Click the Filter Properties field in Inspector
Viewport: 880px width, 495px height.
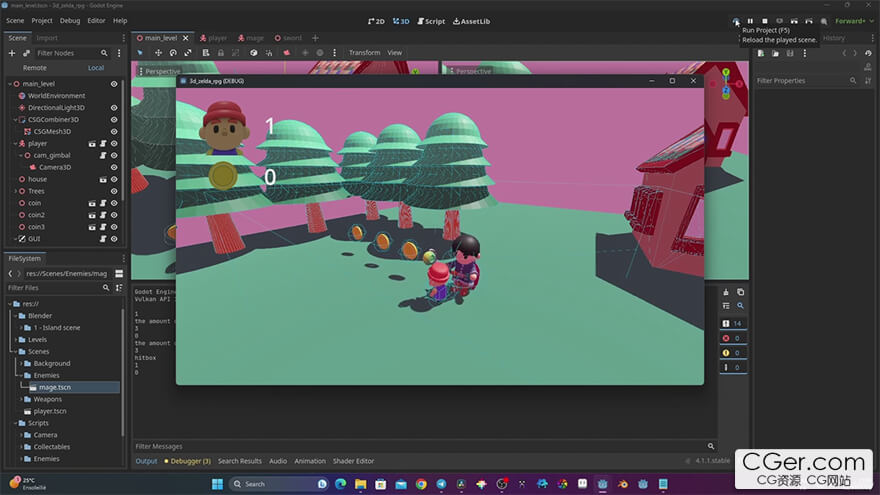click(x=806, y=81)
